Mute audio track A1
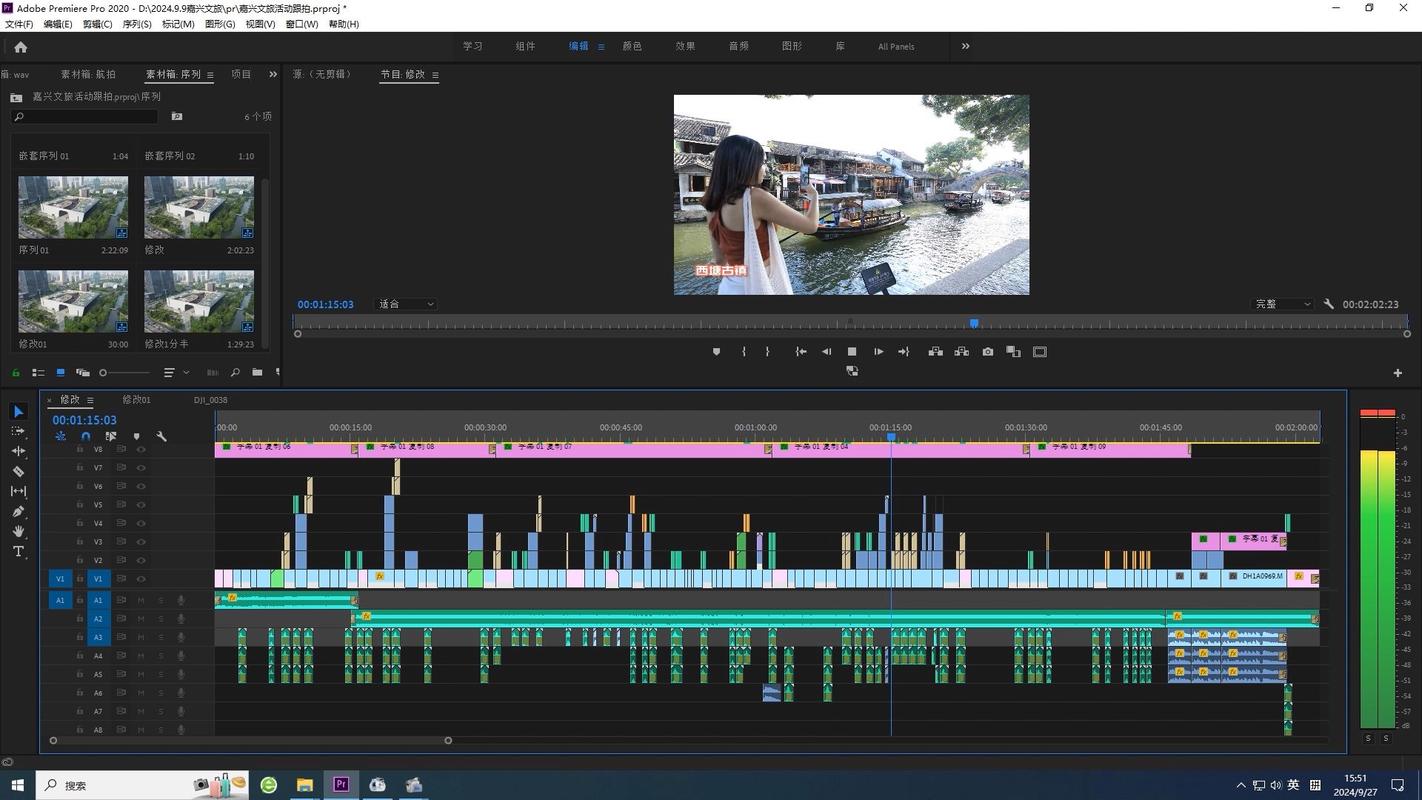The width and height of the screenshot is (1422, 800). coord(141,600)
